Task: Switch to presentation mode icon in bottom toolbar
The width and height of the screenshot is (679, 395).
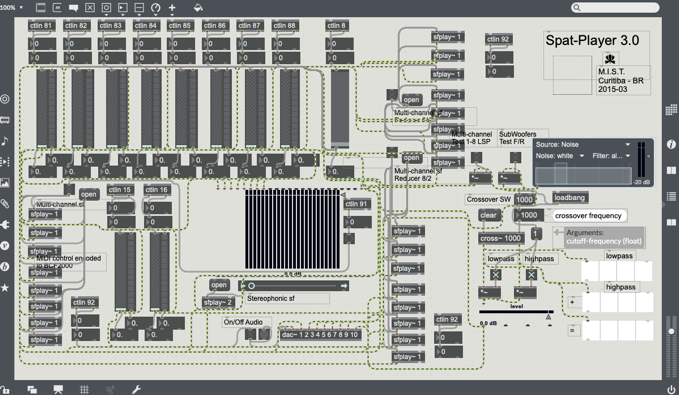Action: point(58,389)
